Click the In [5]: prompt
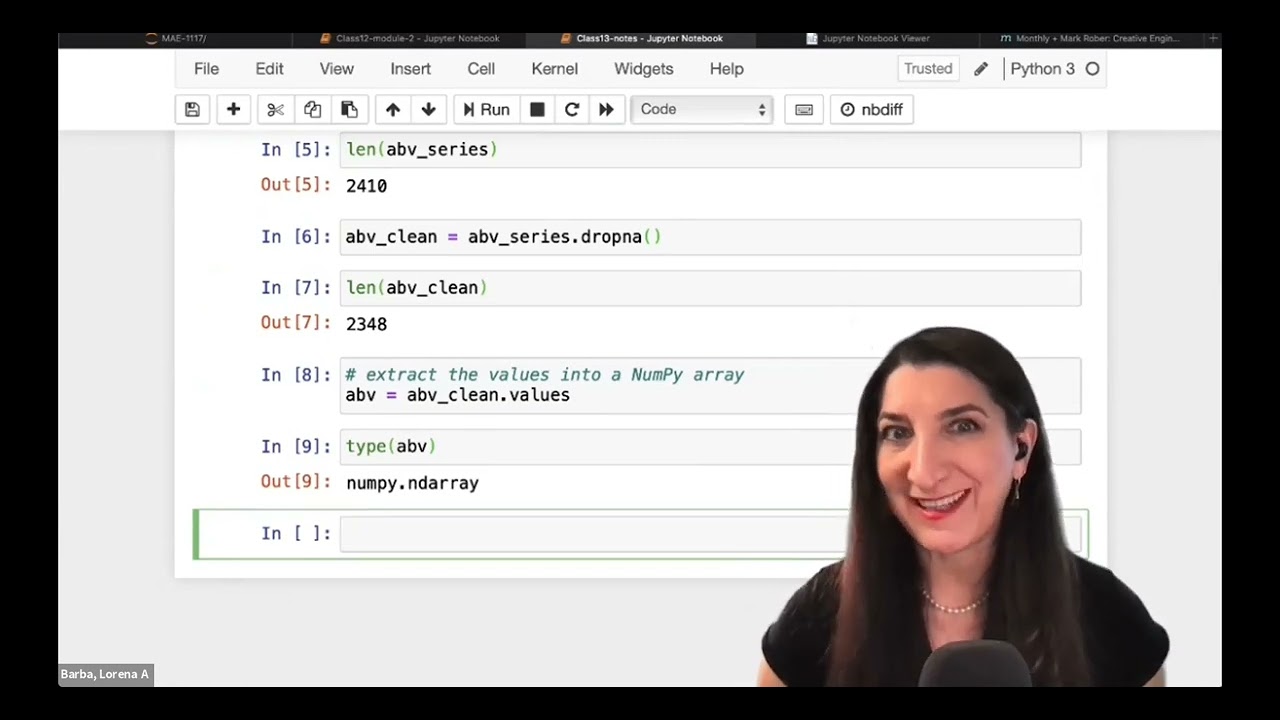The image size is (1280, 720). (295, 150)
